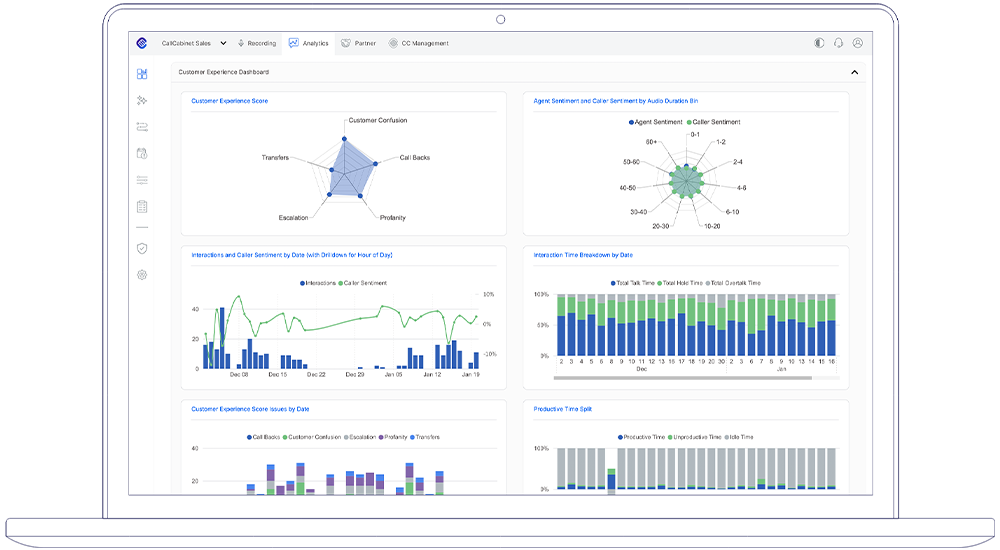Open the settings gear in sidebar
Screen dimensions: 1000x550
point(142,274)
